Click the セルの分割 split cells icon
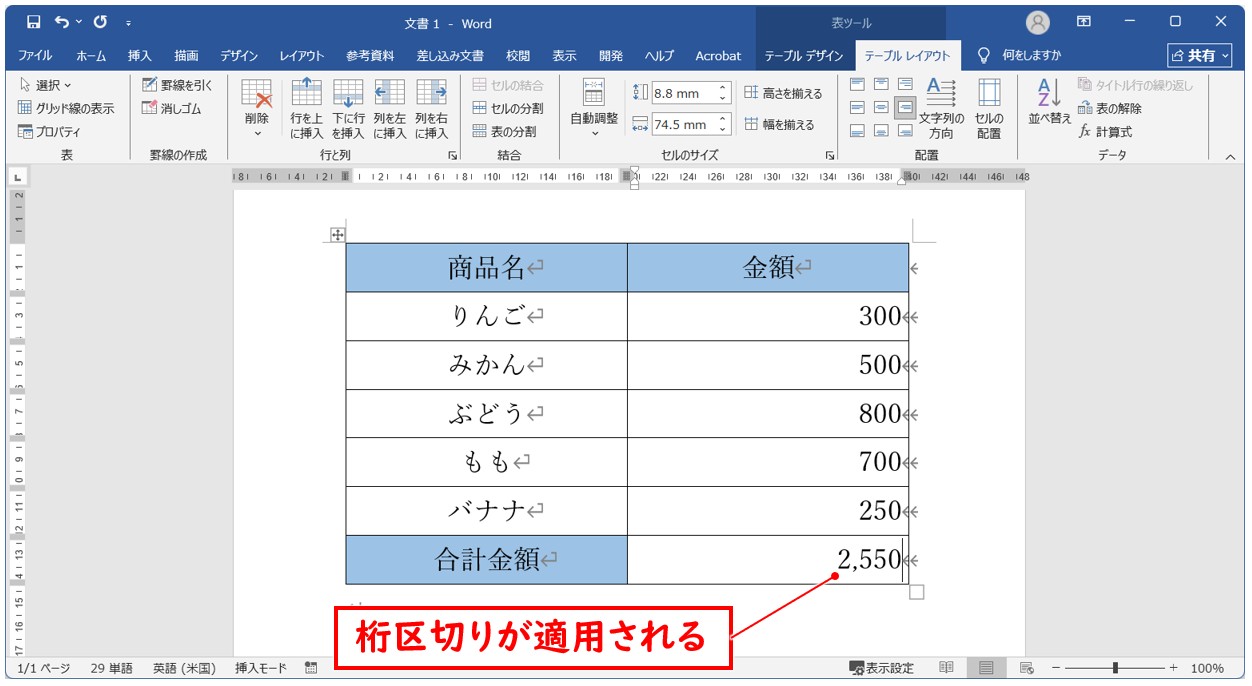 [507, 108]
